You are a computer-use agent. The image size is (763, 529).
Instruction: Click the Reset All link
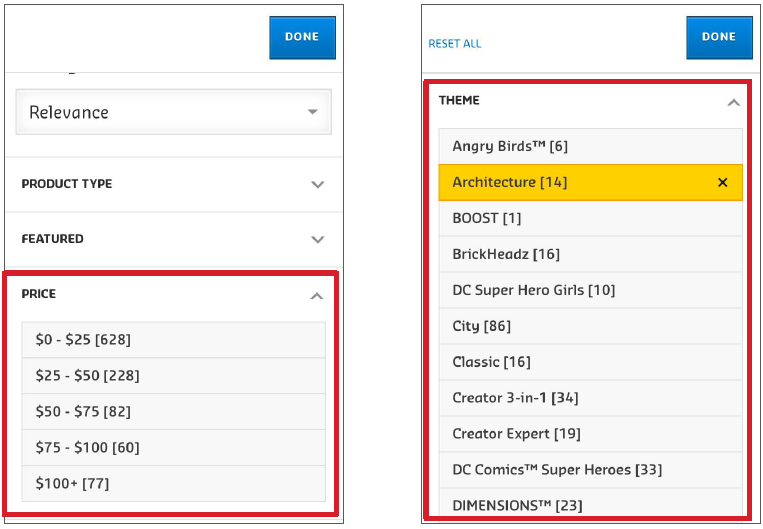pyautogui.click(x=455, y=44)
